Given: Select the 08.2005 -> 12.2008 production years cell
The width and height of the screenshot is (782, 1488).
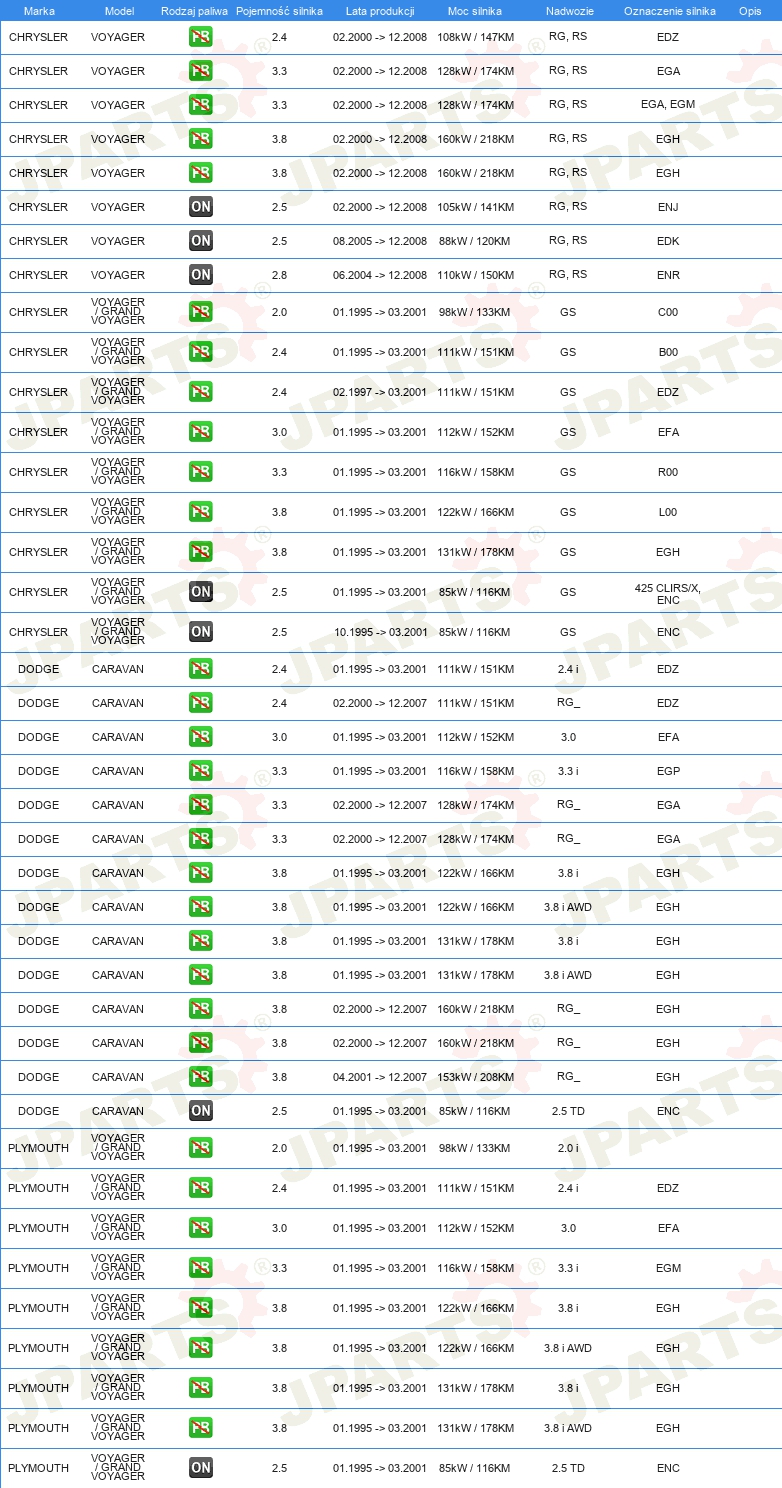Looking at the screenshot, I should (380, 241).
